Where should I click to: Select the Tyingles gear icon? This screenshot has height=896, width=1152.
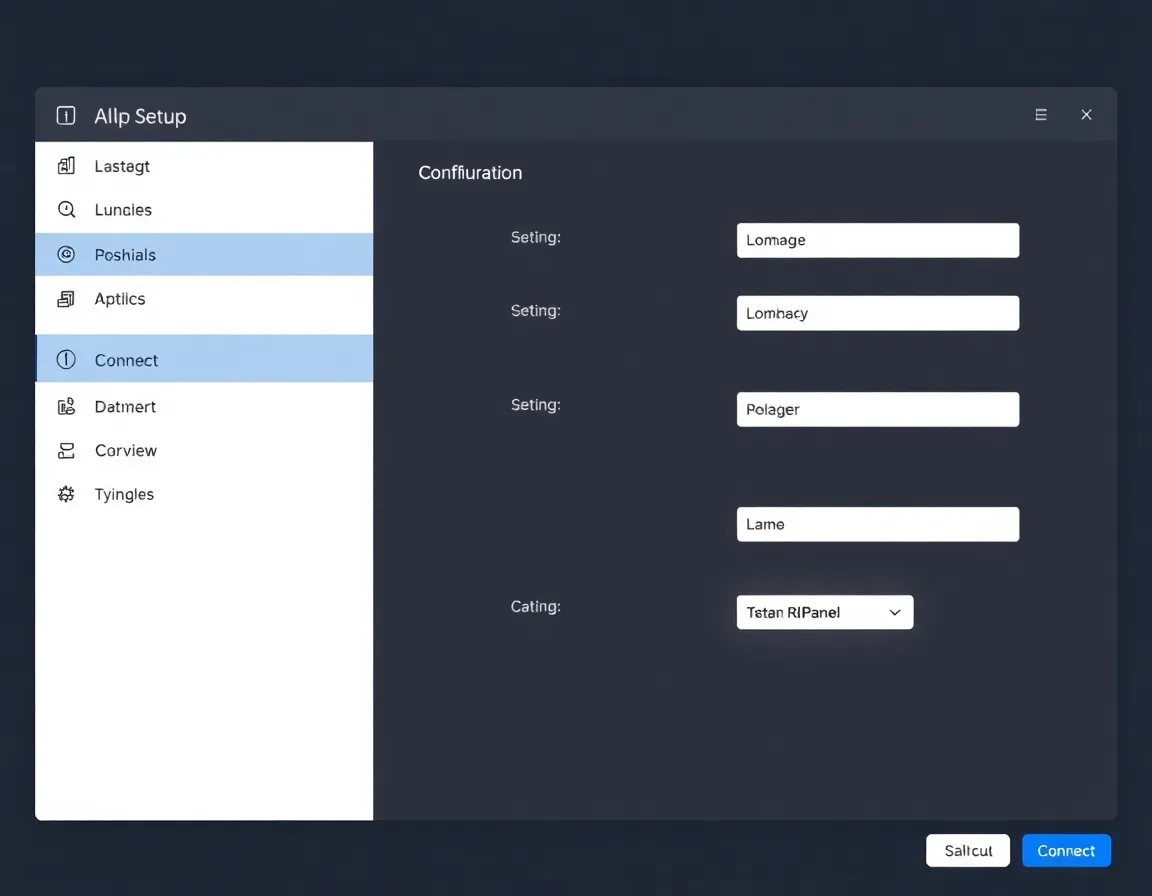tap(65, 494)
